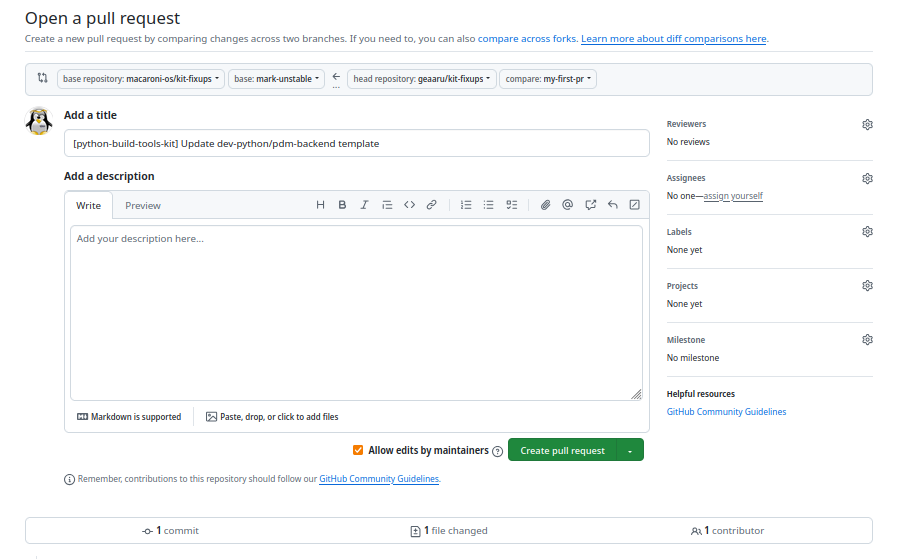This screenshot has height=559, width=906.
Task: Click the help icon beside maintainers edits
Action: tap(497, 451)
